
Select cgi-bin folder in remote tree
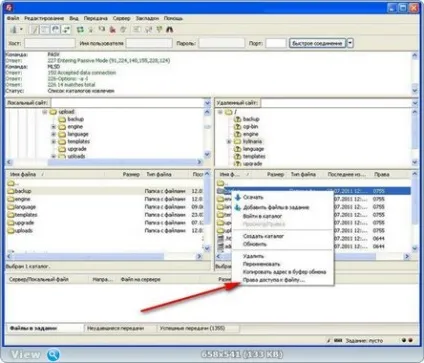[251, 127]
